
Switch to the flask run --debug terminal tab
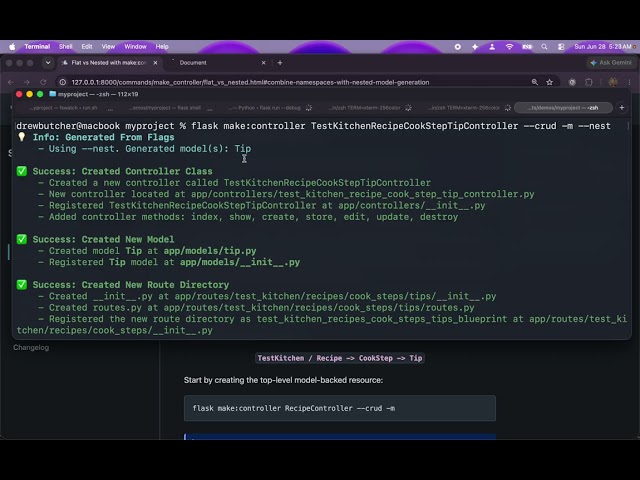(x=264, y=108)
